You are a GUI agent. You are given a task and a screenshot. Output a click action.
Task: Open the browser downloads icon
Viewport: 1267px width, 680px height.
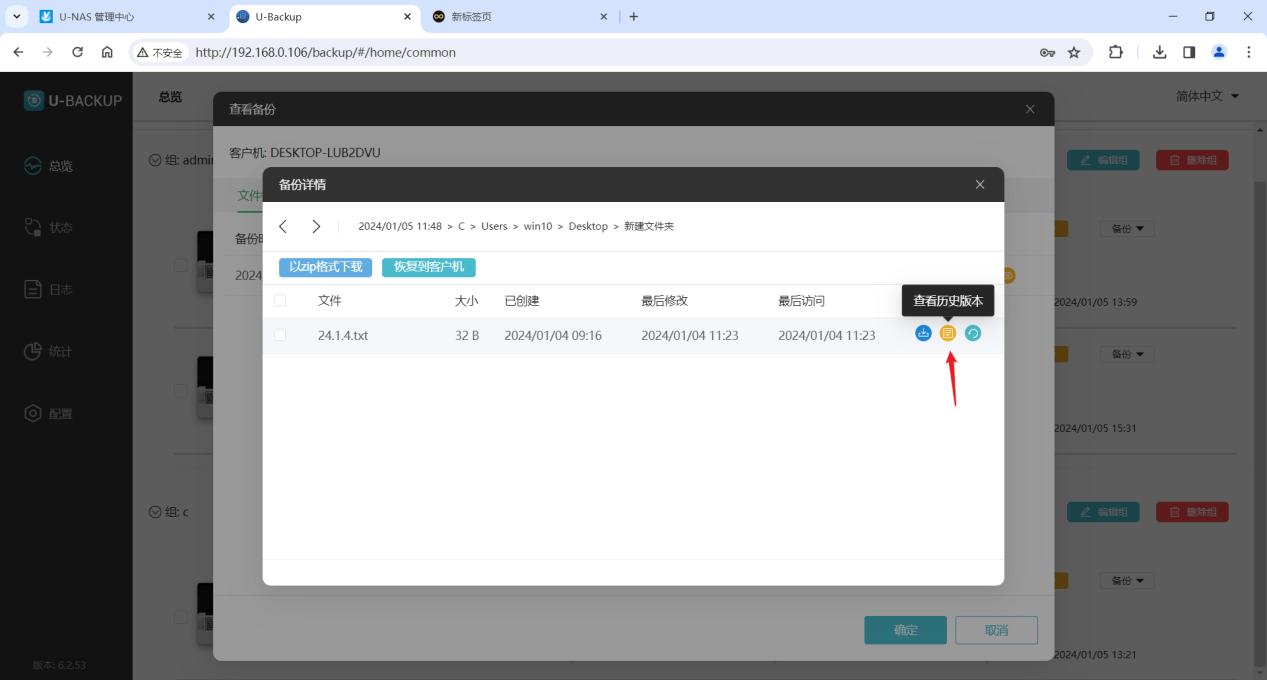pos(1159,52)
